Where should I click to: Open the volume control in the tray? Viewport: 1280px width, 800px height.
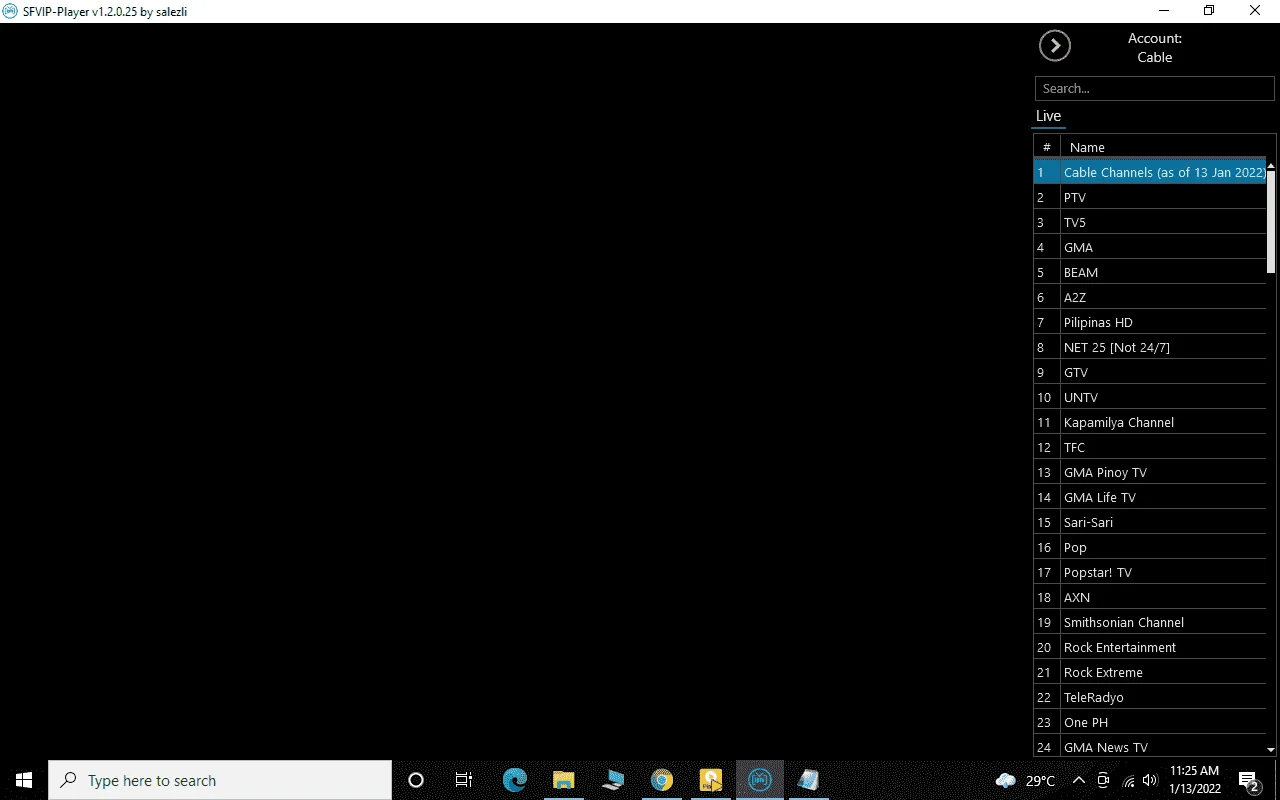coord(1150,780)
